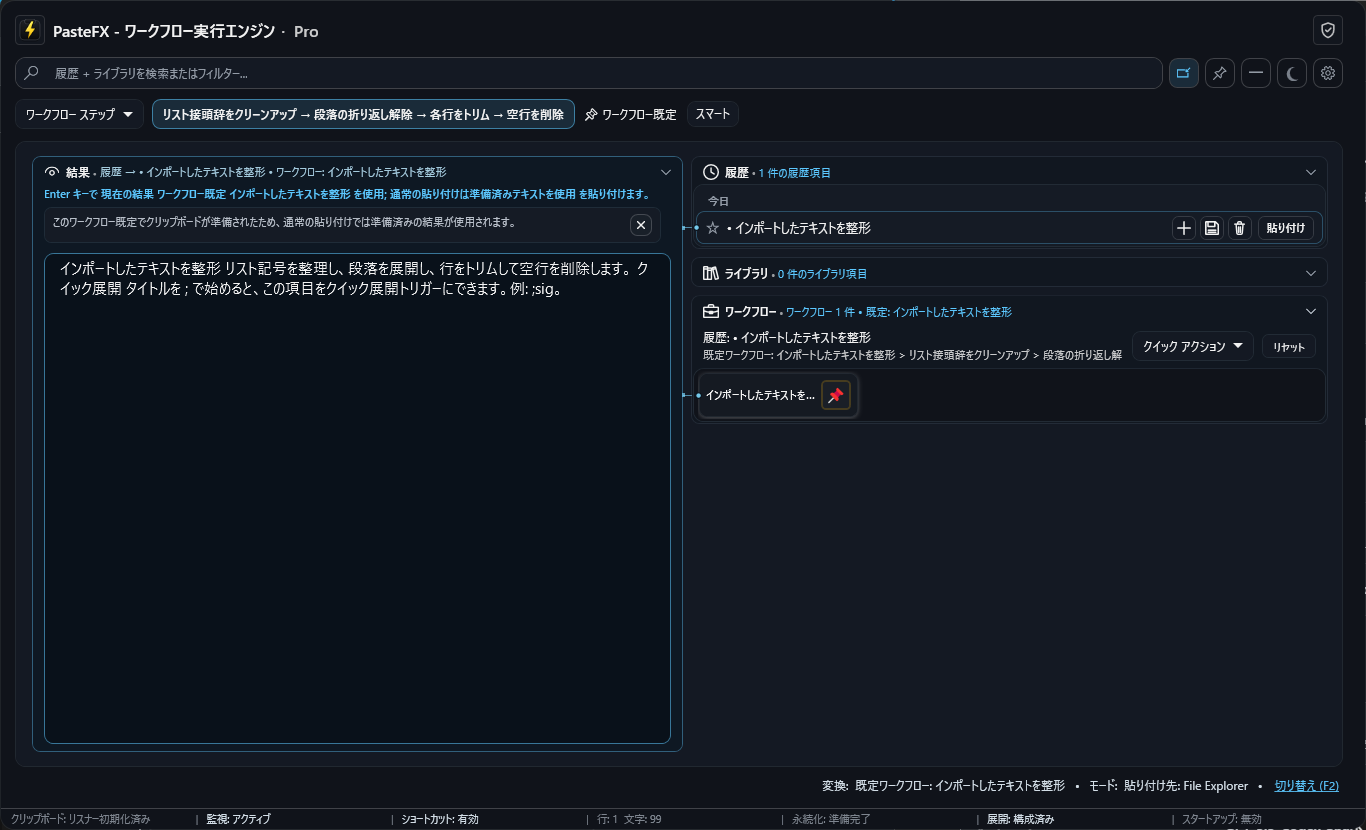Star the インポートしたテキストを整形 history item

pos(713,228)
